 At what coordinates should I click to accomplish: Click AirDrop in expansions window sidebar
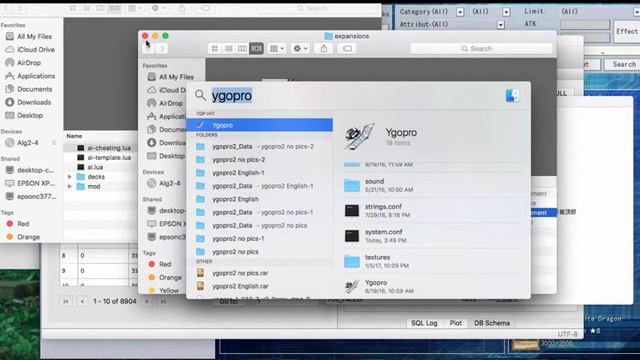click(x=165, y=103)
